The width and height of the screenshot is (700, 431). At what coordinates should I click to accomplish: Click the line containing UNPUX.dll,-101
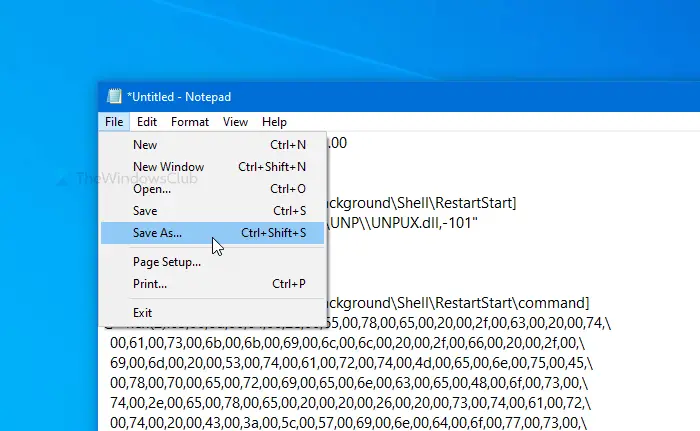click(403, 222)
